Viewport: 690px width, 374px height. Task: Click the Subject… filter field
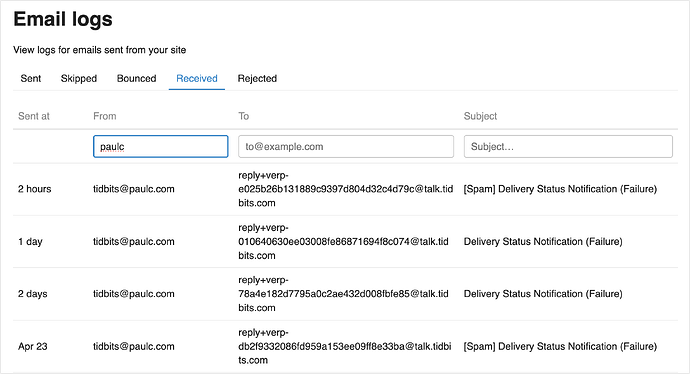(x=568, y=147)
